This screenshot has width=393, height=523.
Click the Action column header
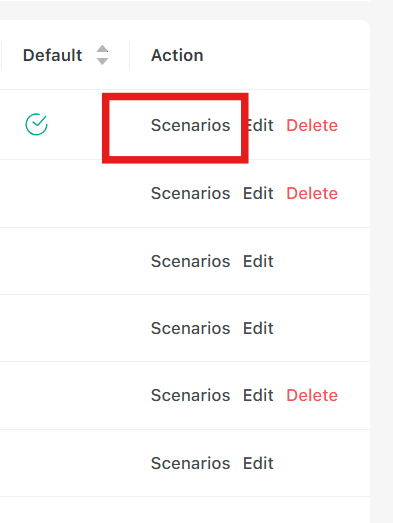(x=177, y=55)
